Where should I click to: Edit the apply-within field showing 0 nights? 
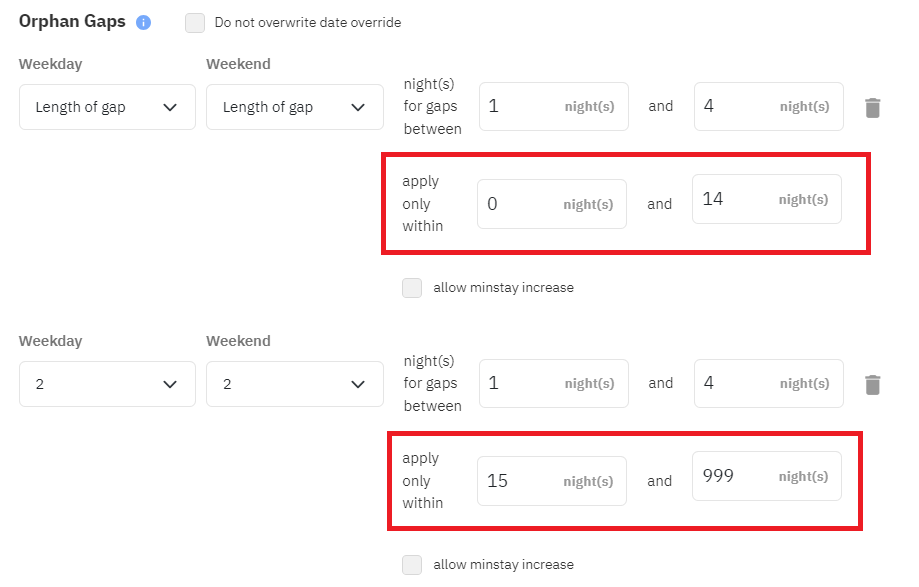click(518, 204)
